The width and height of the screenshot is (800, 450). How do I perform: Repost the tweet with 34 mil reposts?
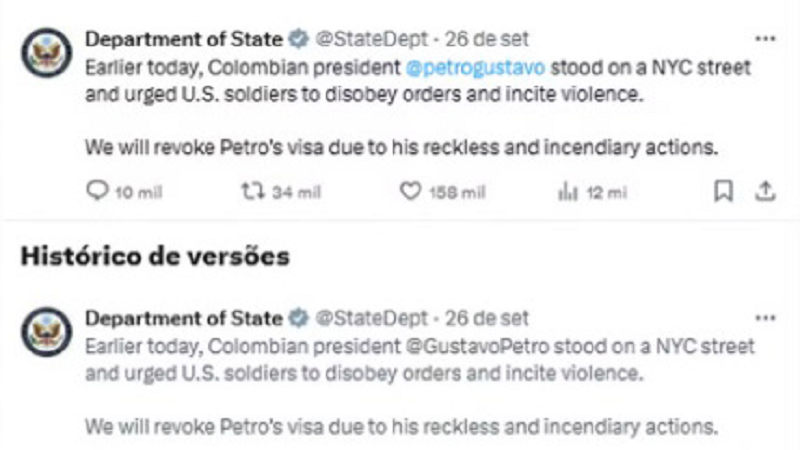253,191
